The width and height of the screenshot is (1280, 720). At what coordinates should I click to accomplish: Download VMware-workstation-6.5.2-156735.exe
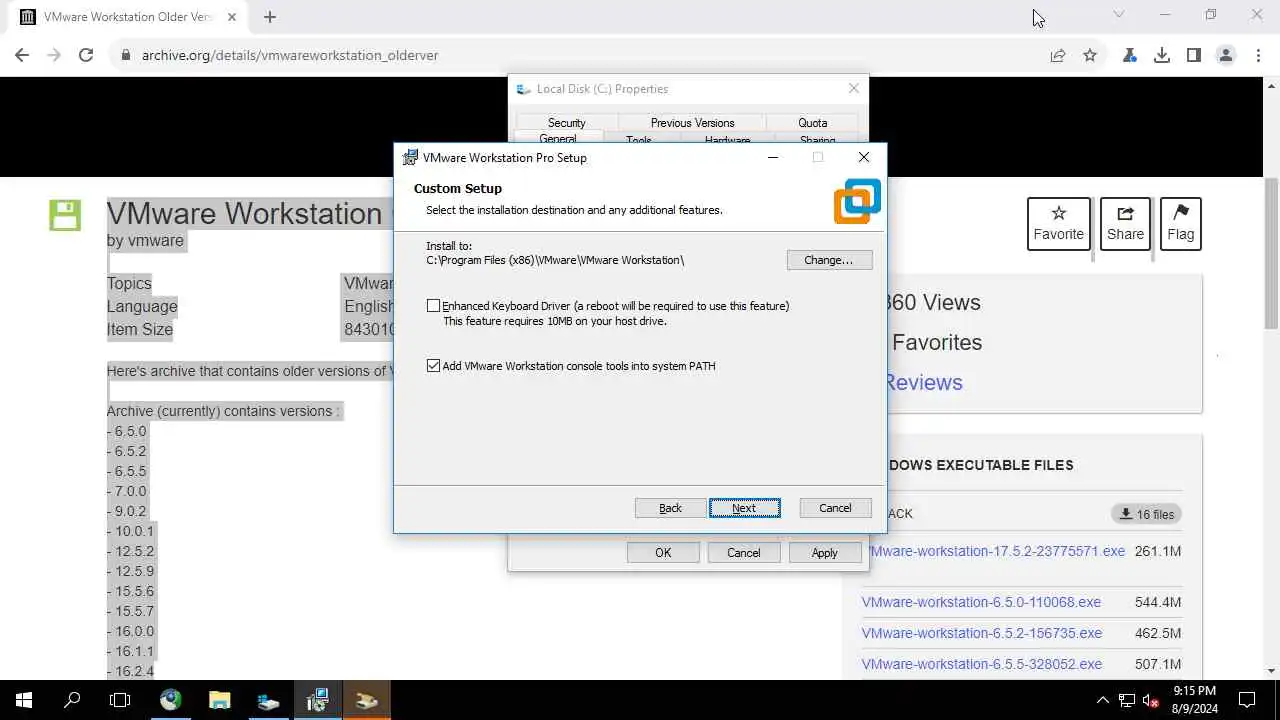982,633
